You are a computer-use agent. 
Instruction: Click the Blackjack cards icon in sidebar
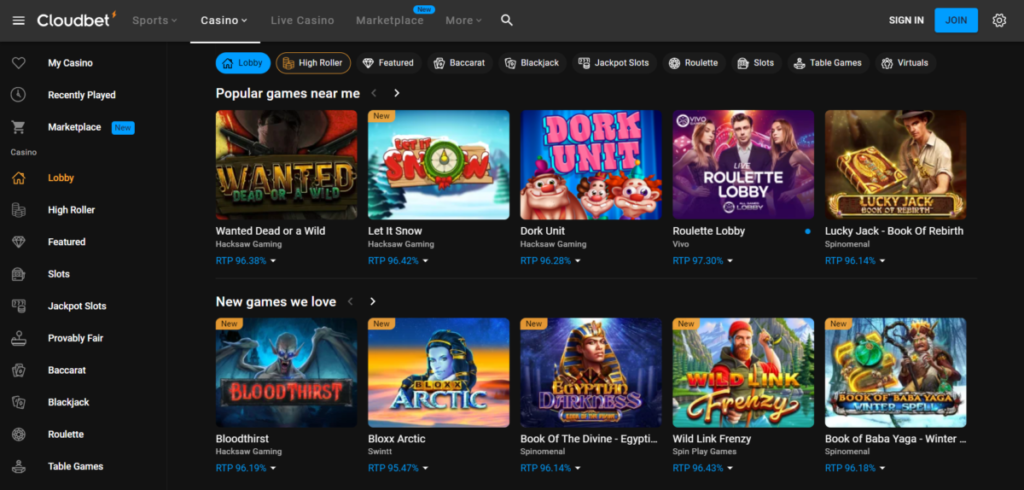click(x=18, y=402)
